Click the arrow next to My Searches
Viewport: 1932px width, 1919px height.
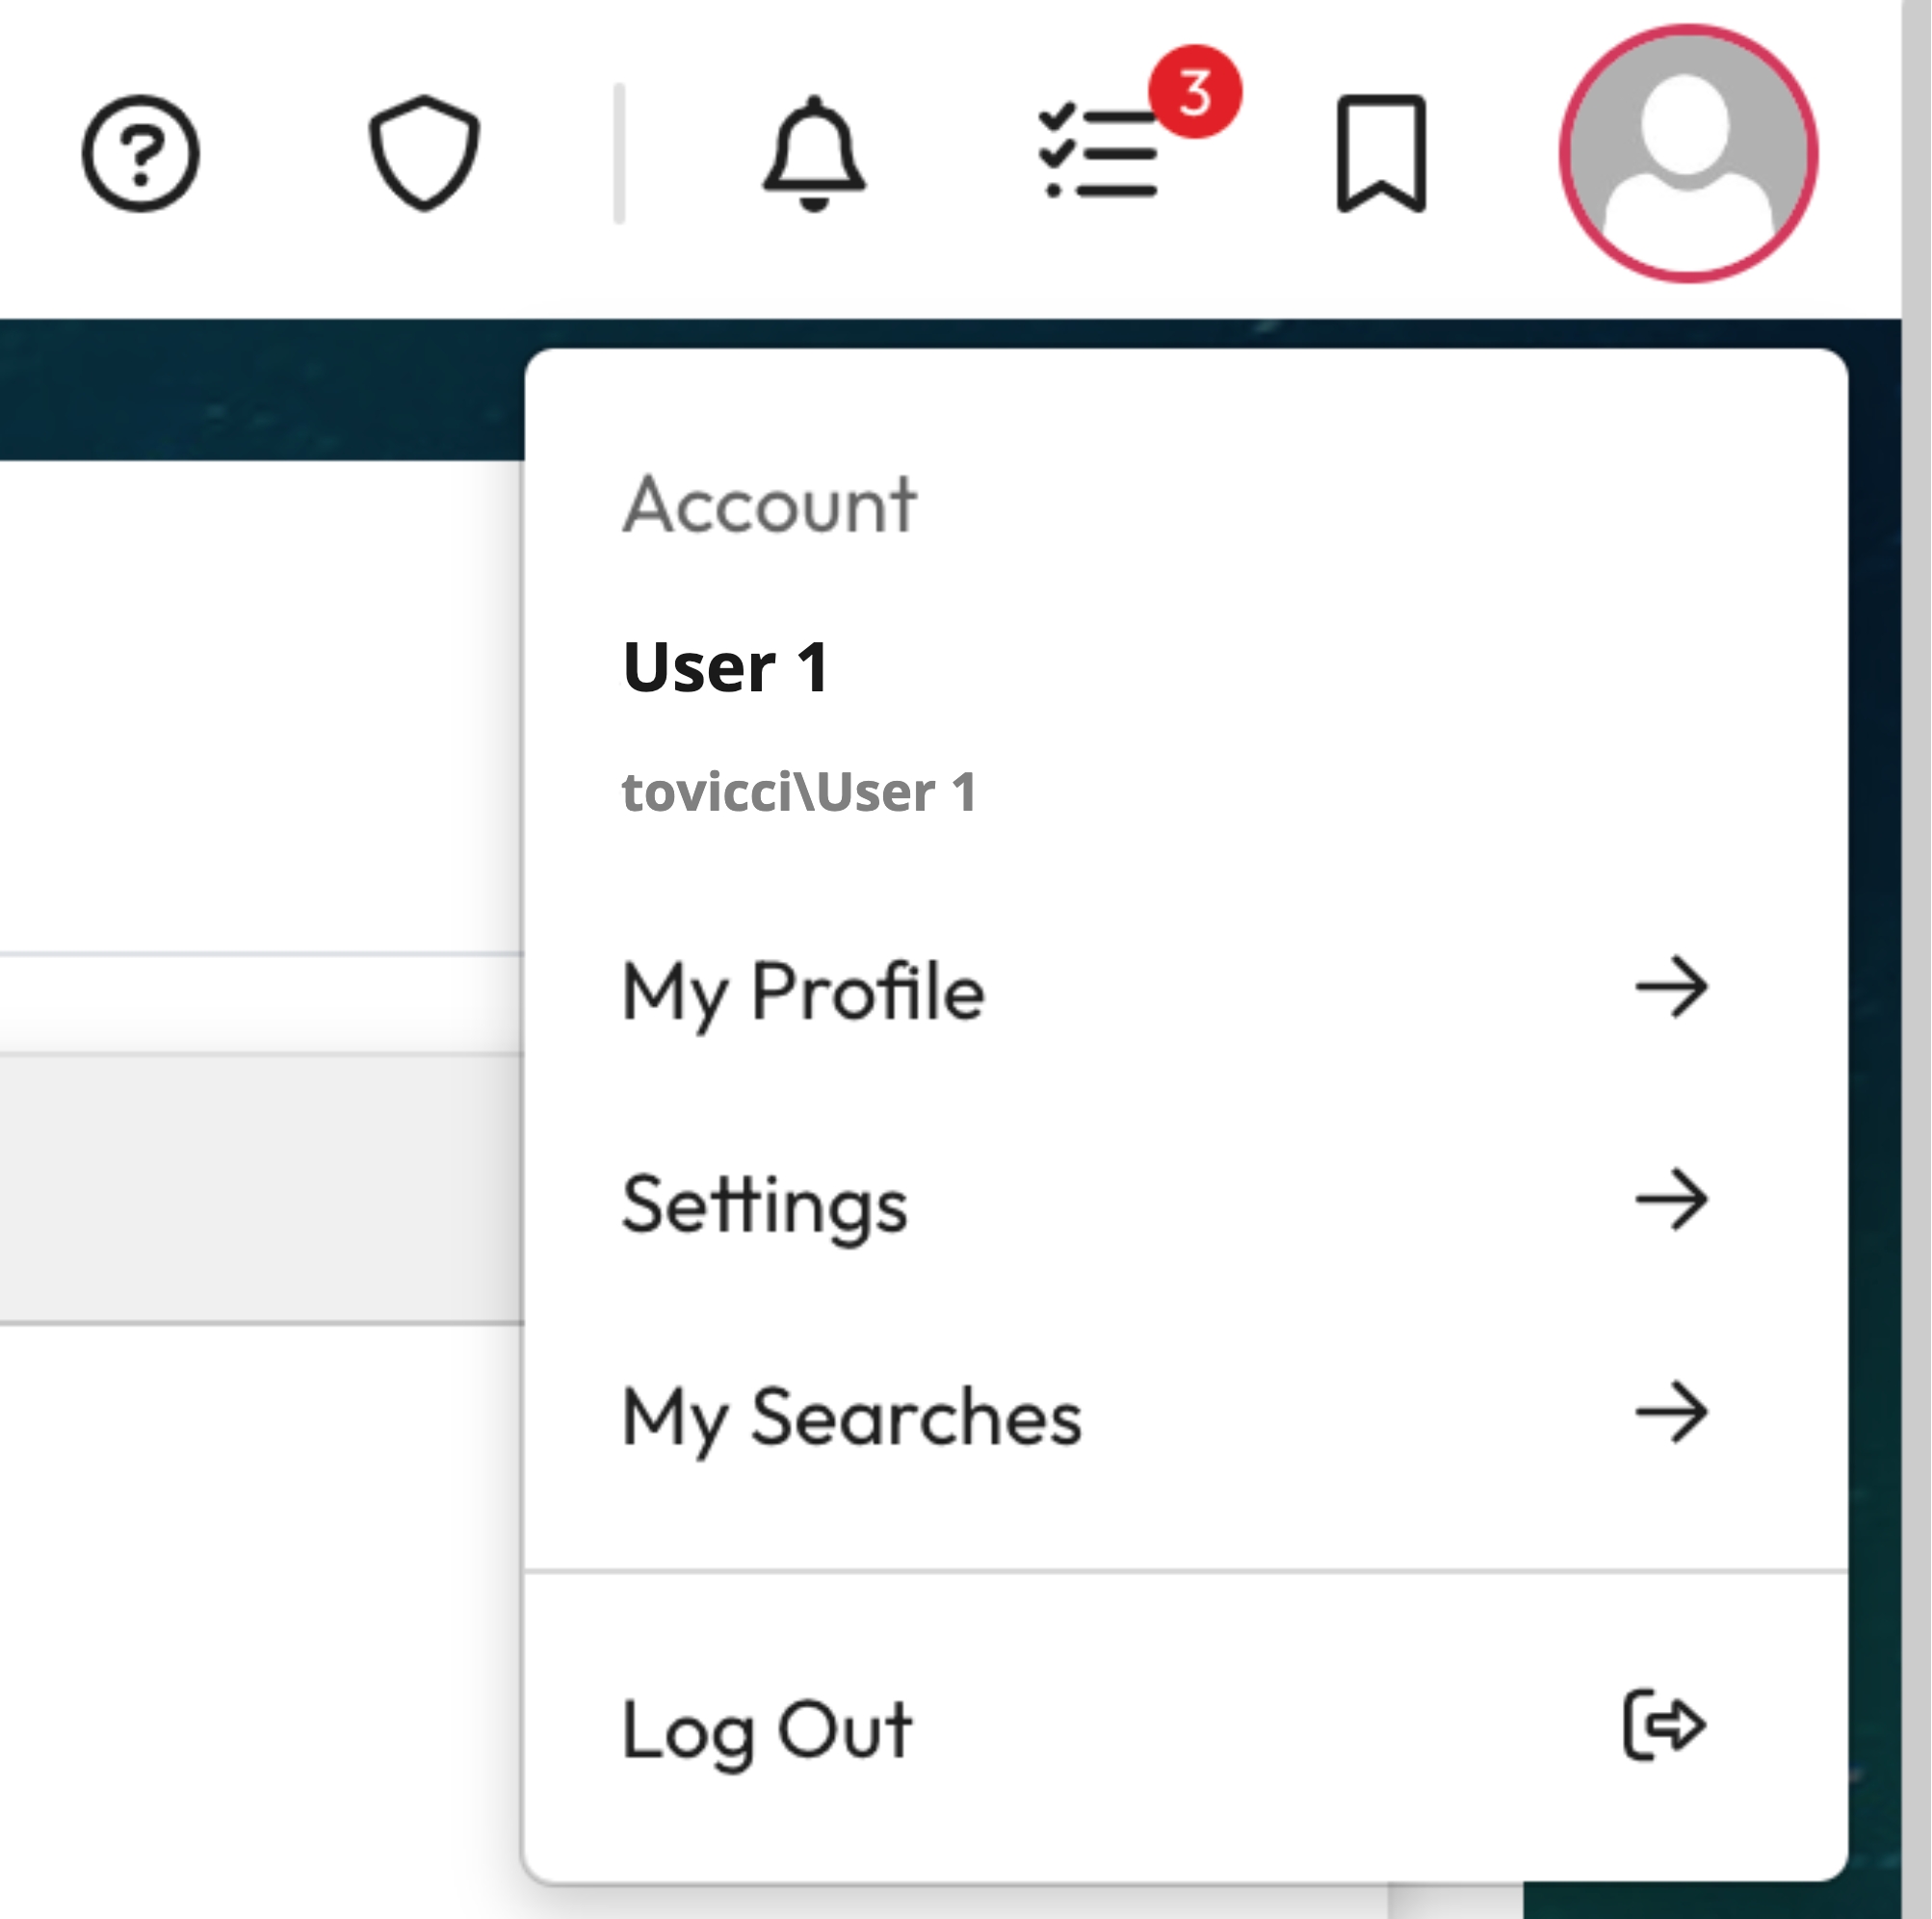1671,1412
